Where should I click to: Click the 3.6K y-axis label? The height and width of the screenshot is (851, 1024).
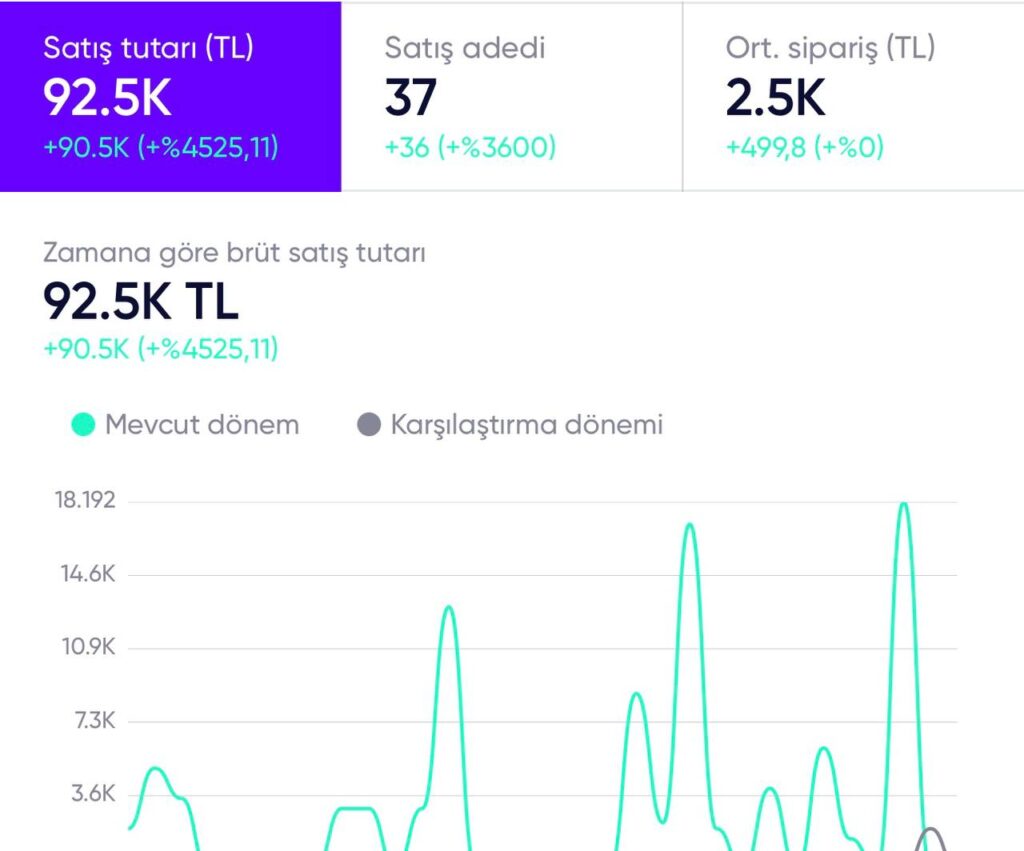pyautogui.click(x=93, y=794)
